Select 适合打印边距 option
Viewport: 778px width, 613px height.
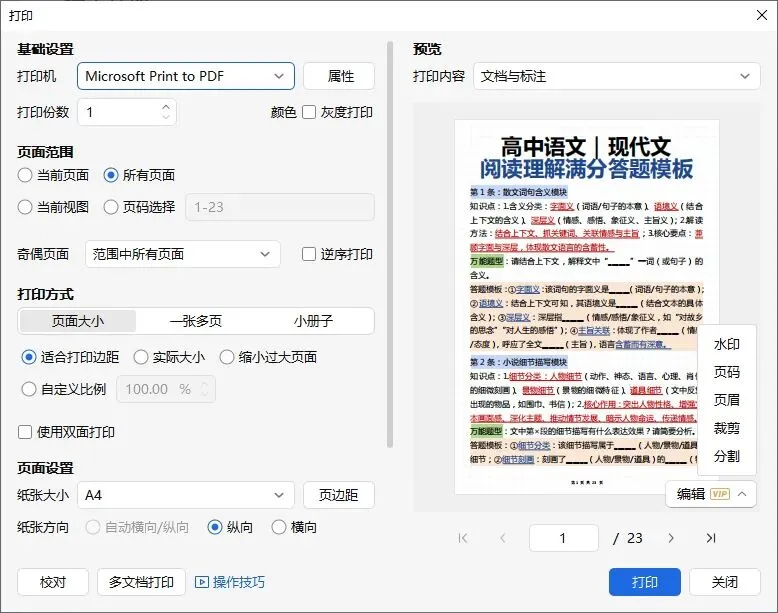click(x=29, y=357)
